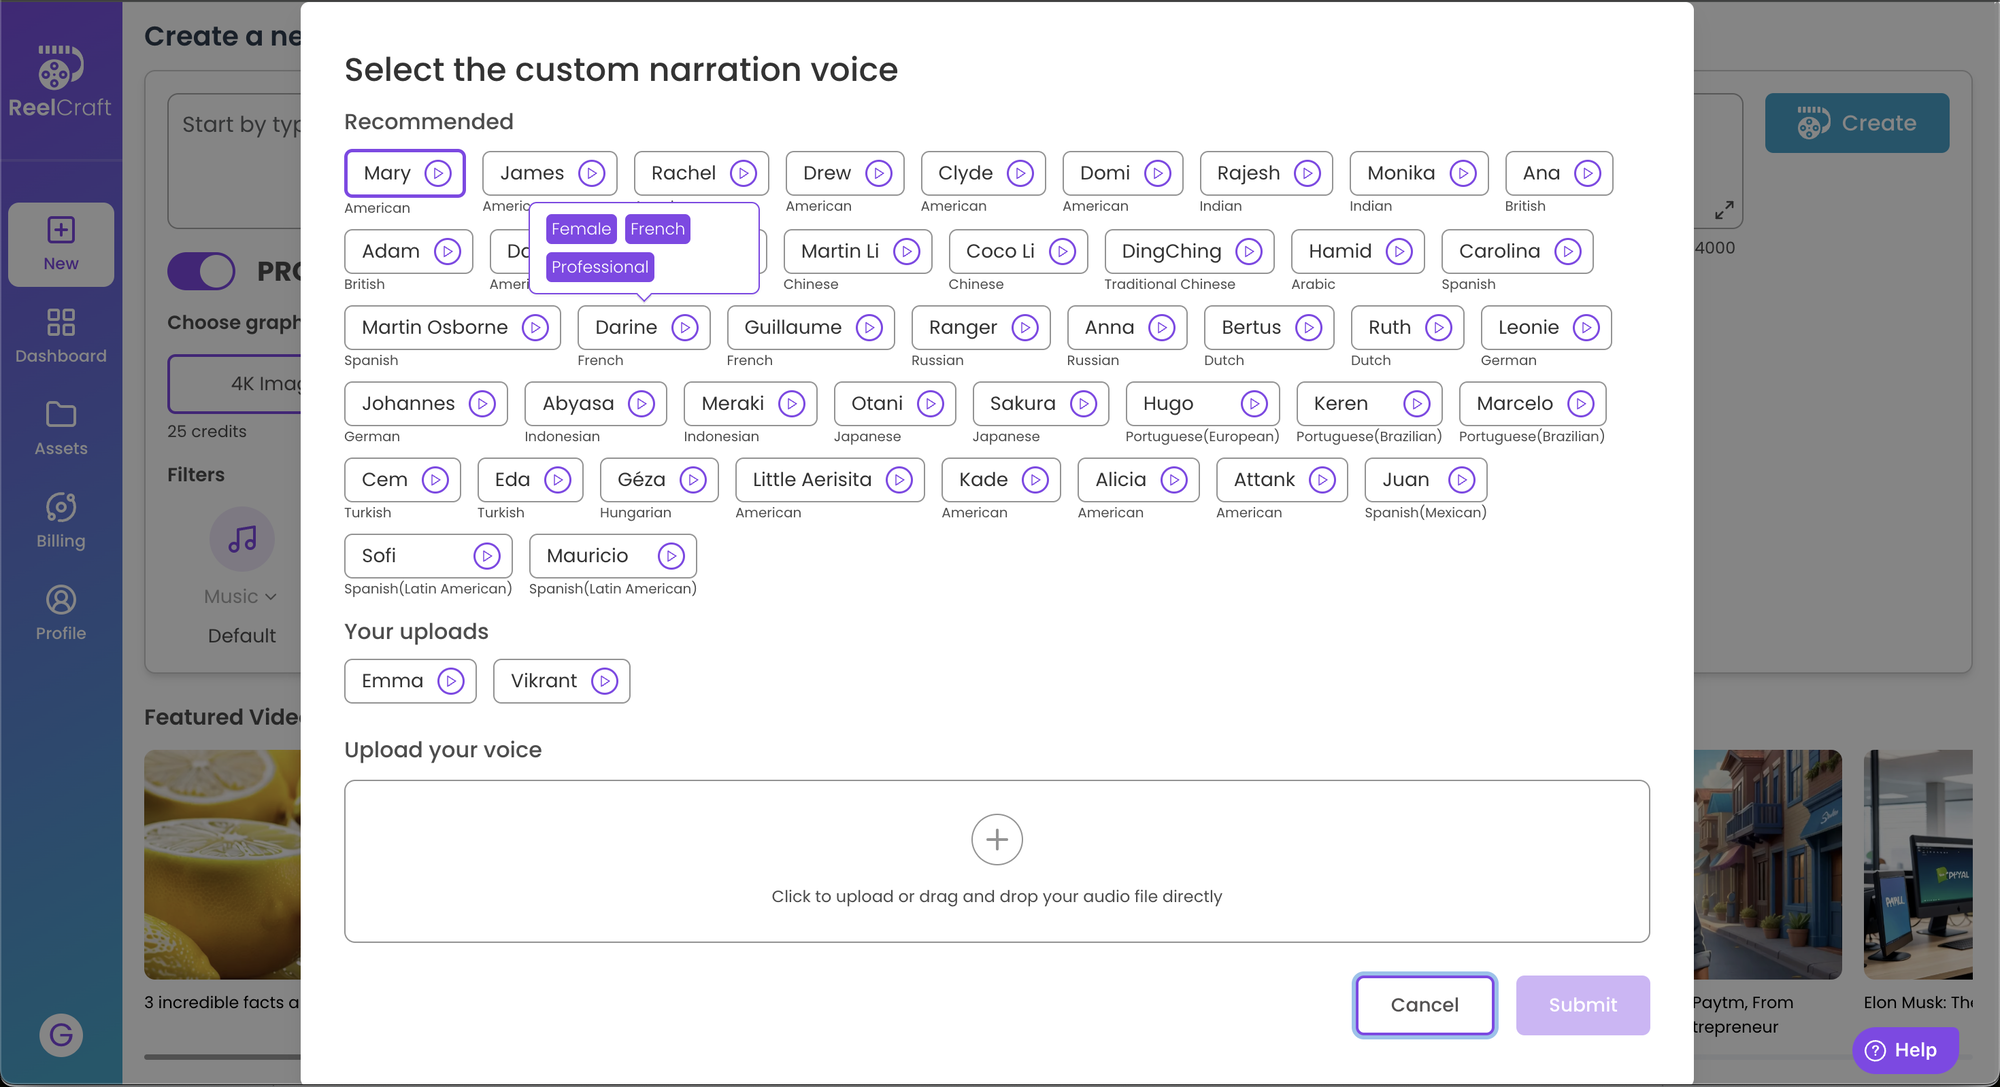
Task: Click the play icon for Vikrant uploaded voice
Action: pos(604,681)
